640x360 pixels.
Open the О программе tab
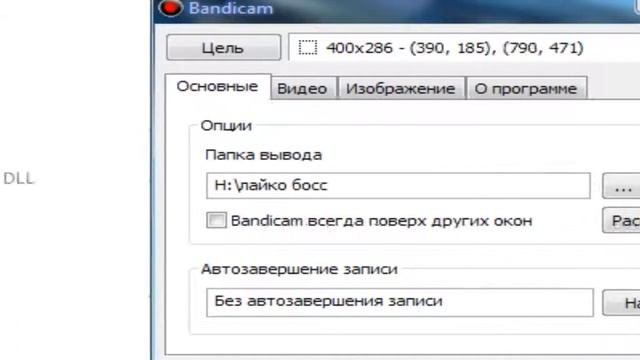526,88
